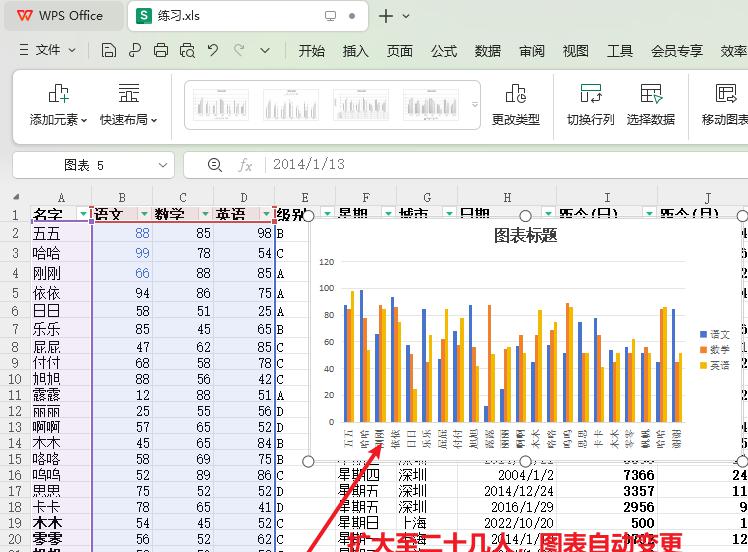Open the name box dropdown showing 图表 5
The height and width of the screenshot is (552, 748).
coord(163,165)
